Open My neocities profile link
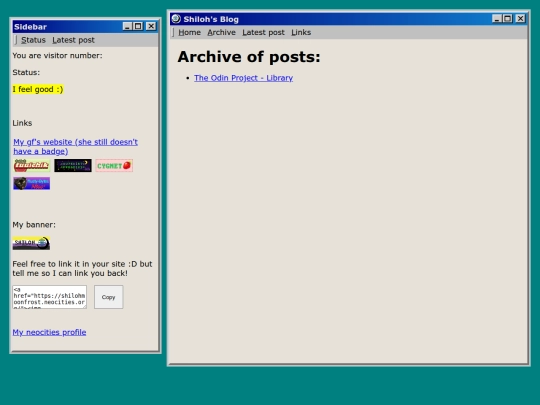This screenshot has width=540, height=405. (x=49, y=332)
